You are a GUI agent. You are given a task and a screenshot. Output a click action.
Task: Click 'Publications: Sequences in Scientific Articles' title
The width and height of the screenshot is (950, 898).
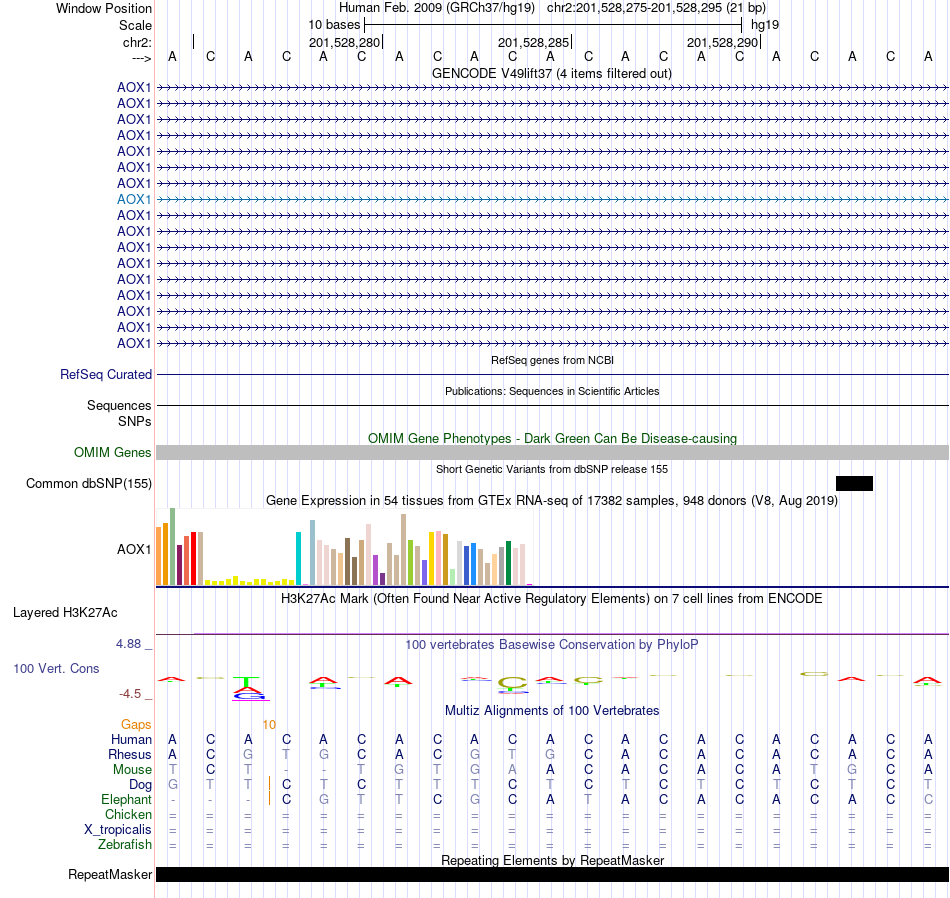pos(552,391)
